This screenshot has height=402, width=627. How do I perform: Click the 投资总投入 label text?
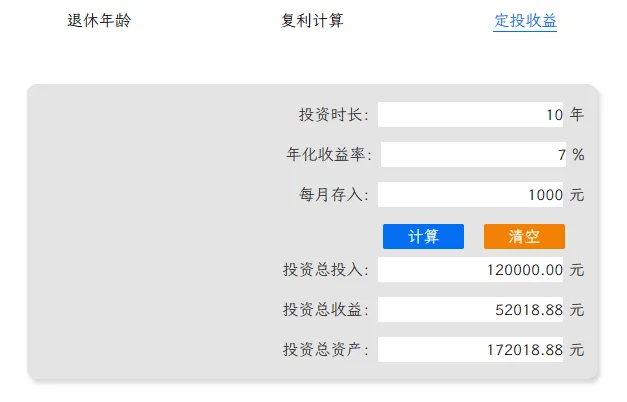(326, 270)
